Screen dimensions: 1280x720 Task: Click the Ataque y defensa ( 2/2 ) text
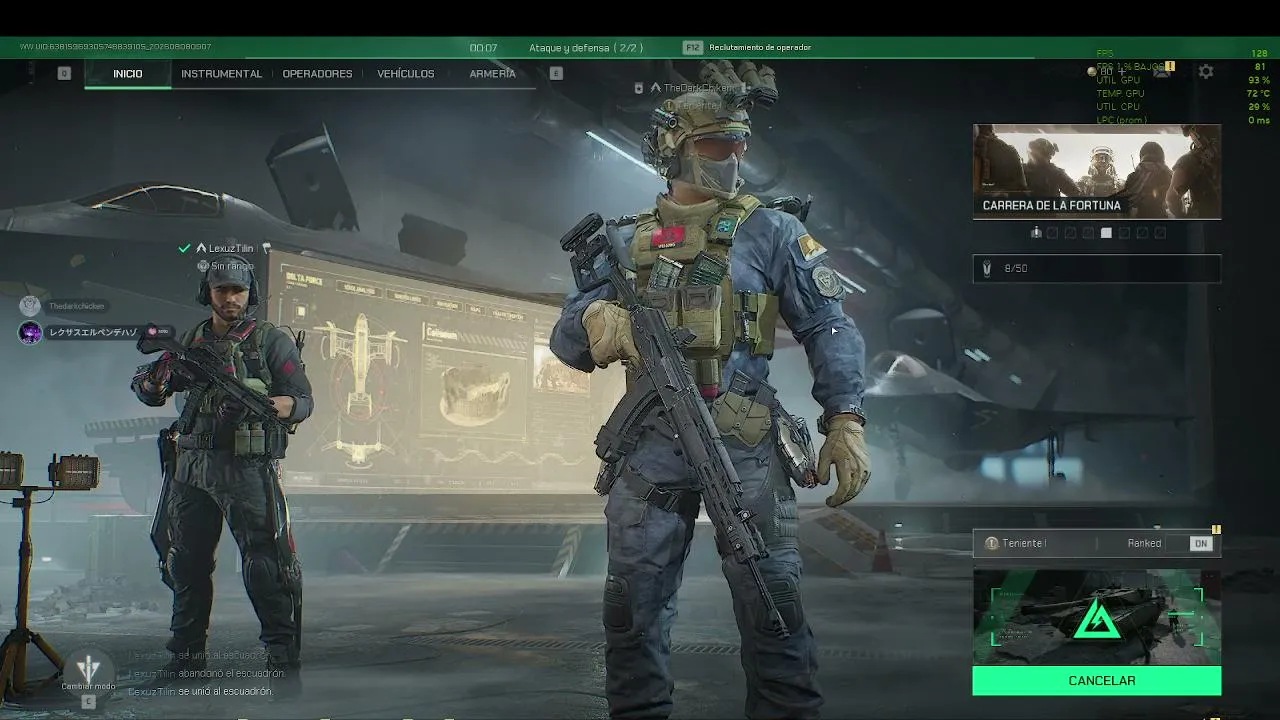[586, 47]
